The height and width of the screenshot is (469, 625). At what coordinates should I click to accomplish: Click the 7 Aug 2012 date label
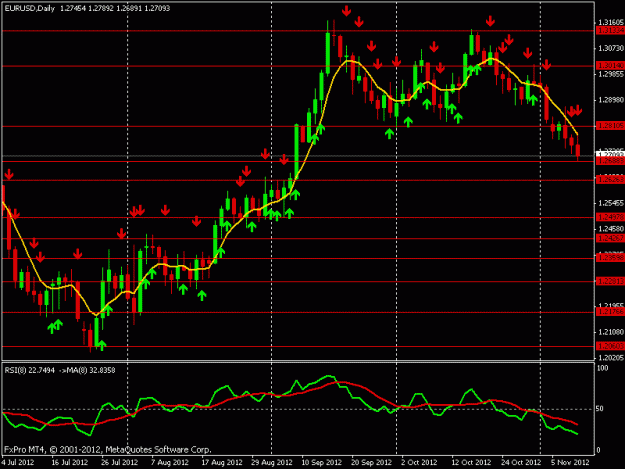click(170, 462)
